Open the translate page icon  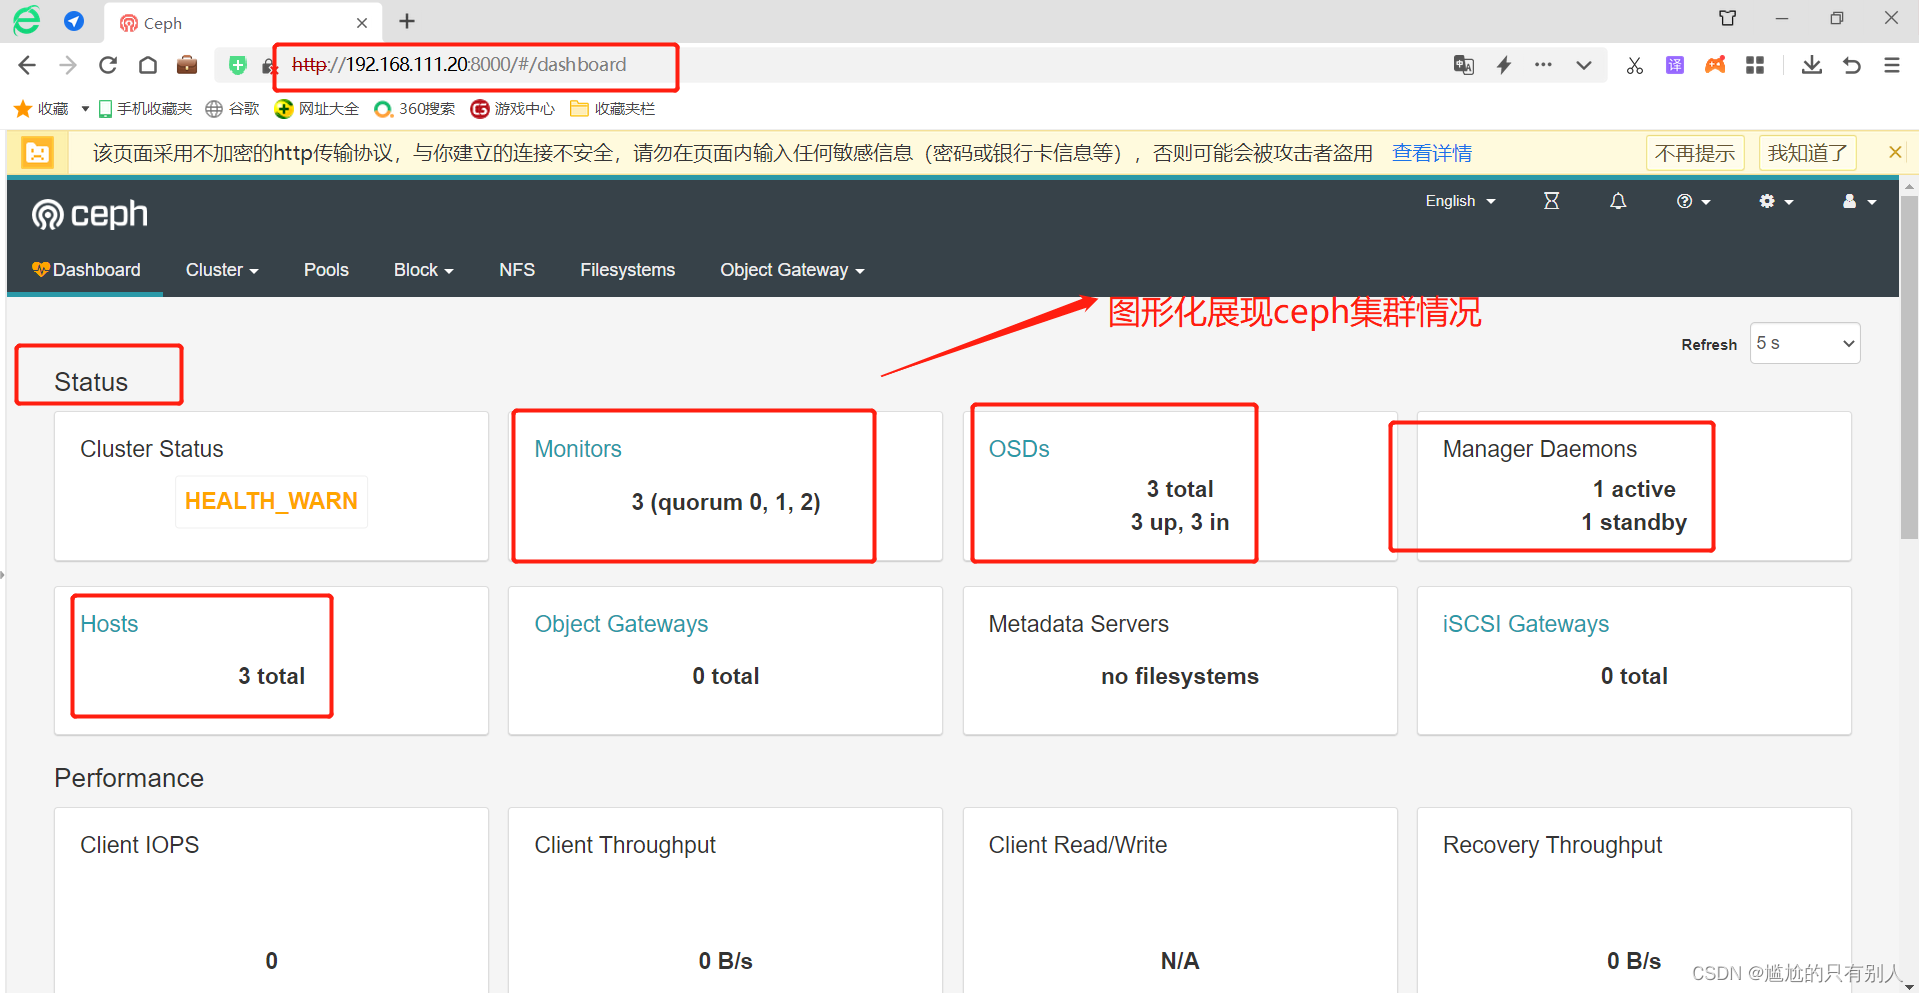tap(1464, 65)
